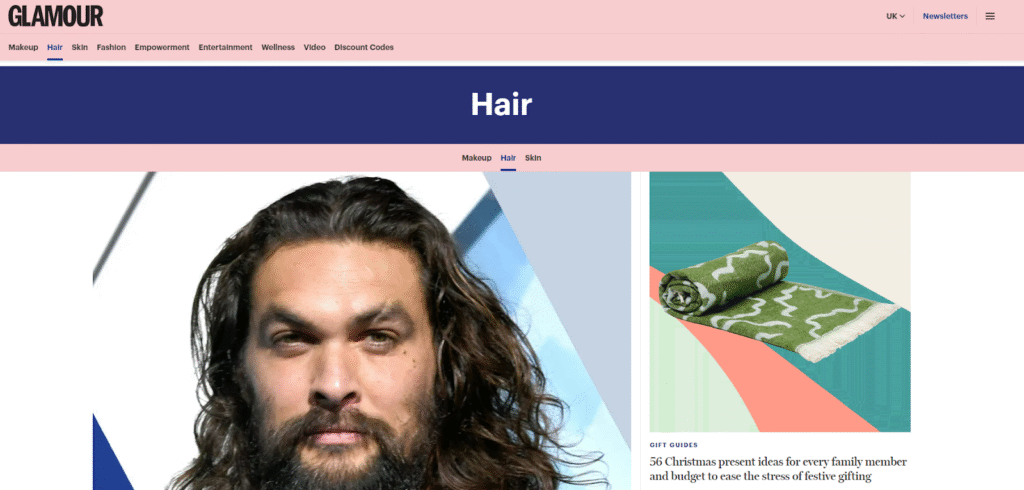The width and height of the screenshot is (1024, 490).
Task: Navigate to Fashion section
Action: pyautogui.click(x=111, y=47)
